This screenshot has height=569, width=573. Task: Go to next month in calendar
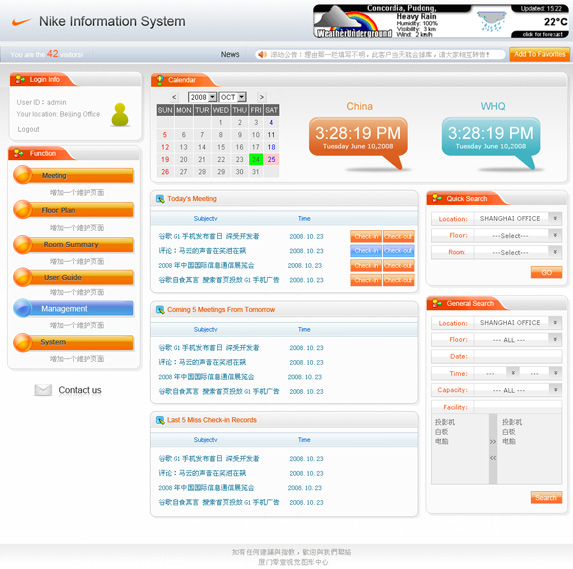[262, 97]
